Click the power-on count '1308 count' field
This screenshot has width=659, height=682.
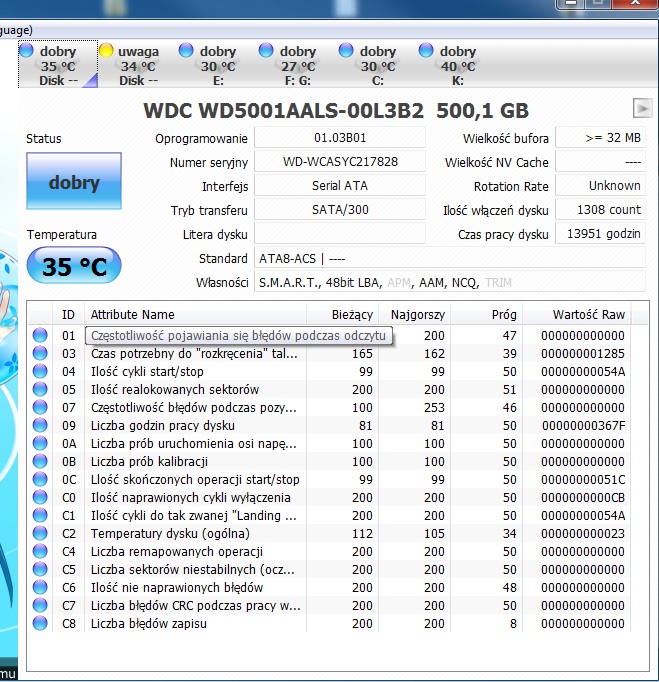(x=601, y=210)
